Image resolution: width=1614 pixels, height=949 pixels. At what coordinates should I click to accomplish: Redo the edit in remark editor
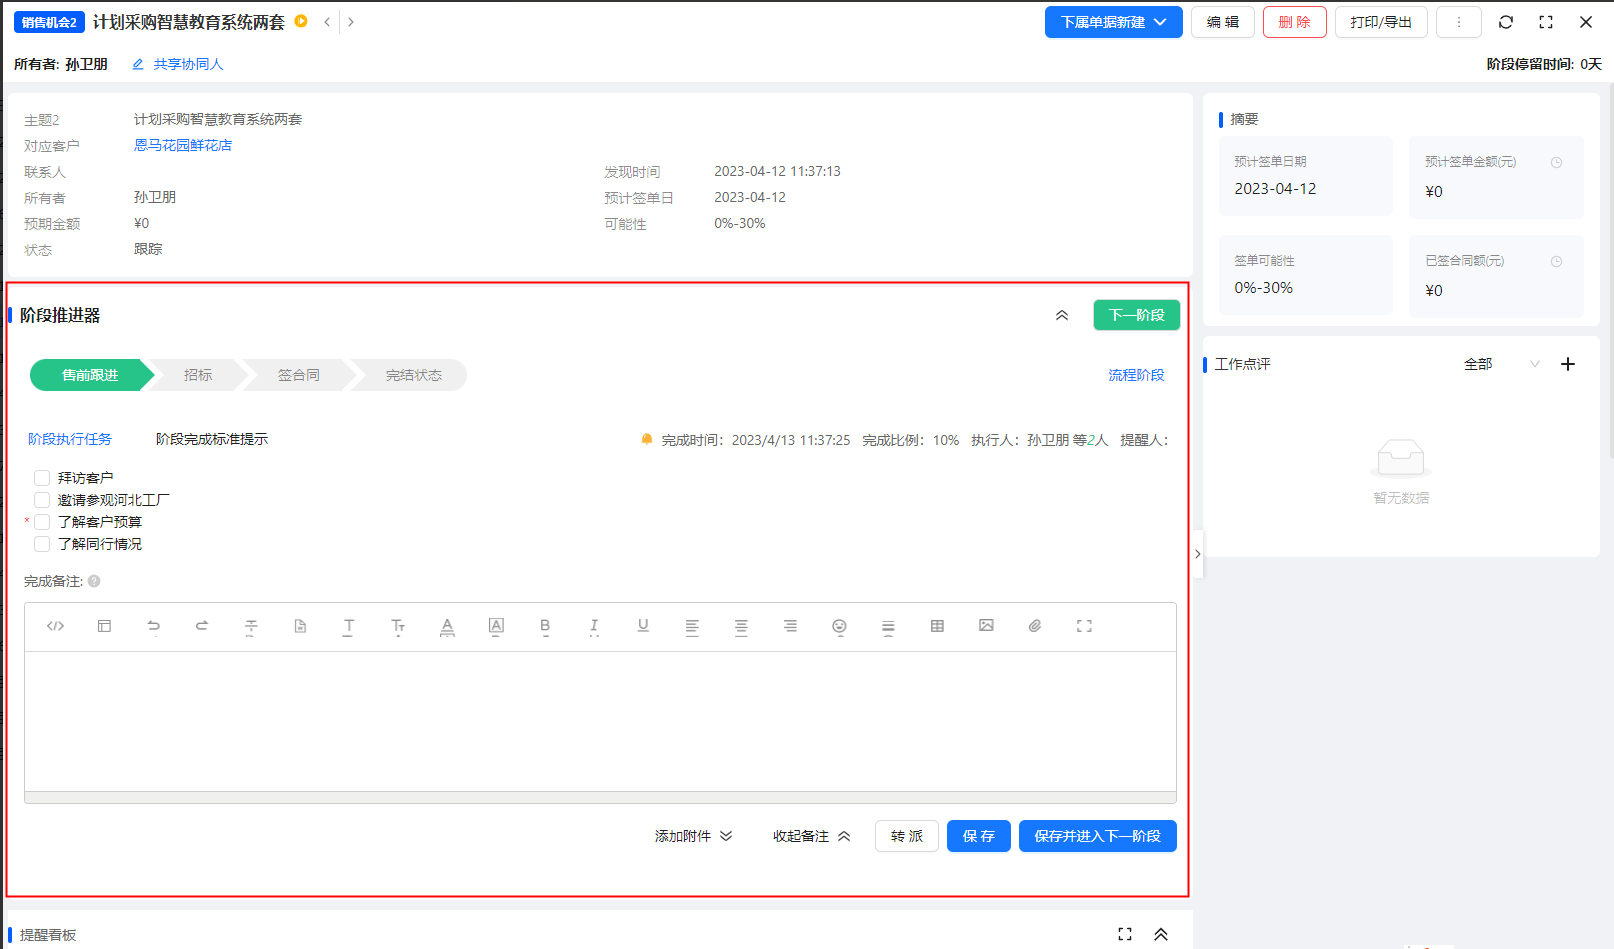click(202, 626)
